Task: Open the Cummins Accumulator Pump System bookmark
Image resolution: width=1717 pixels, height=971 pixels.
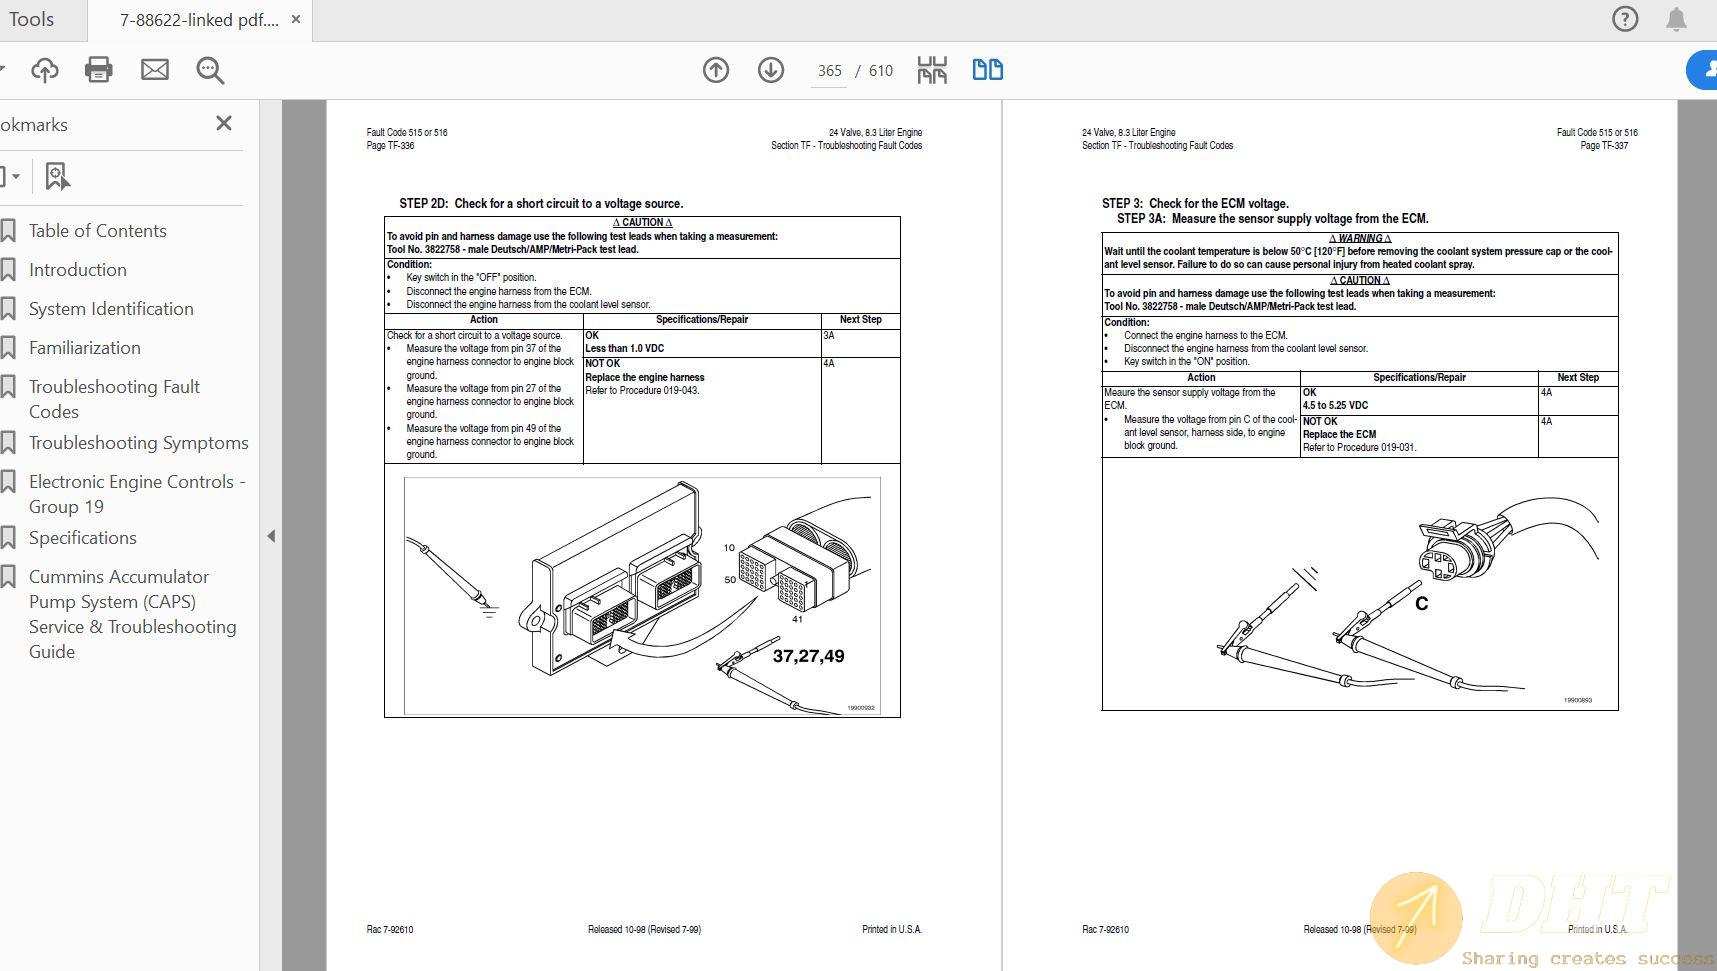Action: point(133,614)
